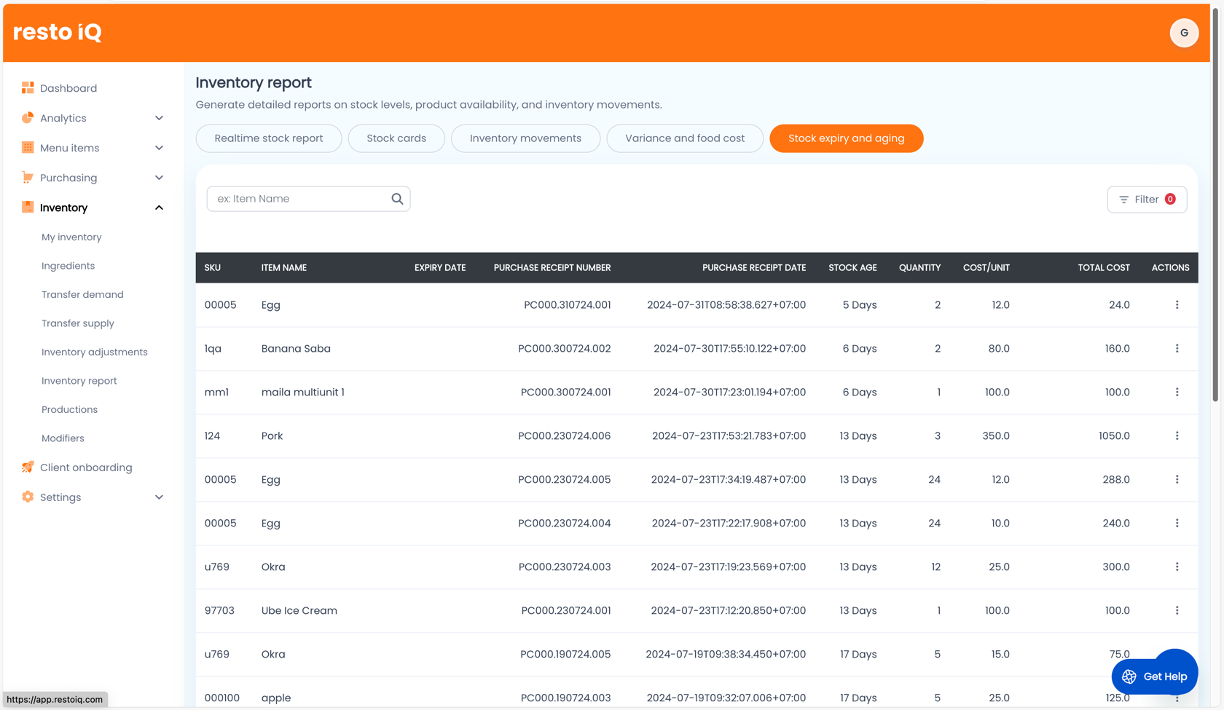Click the Purchasing cart icon
1224x710 pixels.
click(x=28, y=178)
